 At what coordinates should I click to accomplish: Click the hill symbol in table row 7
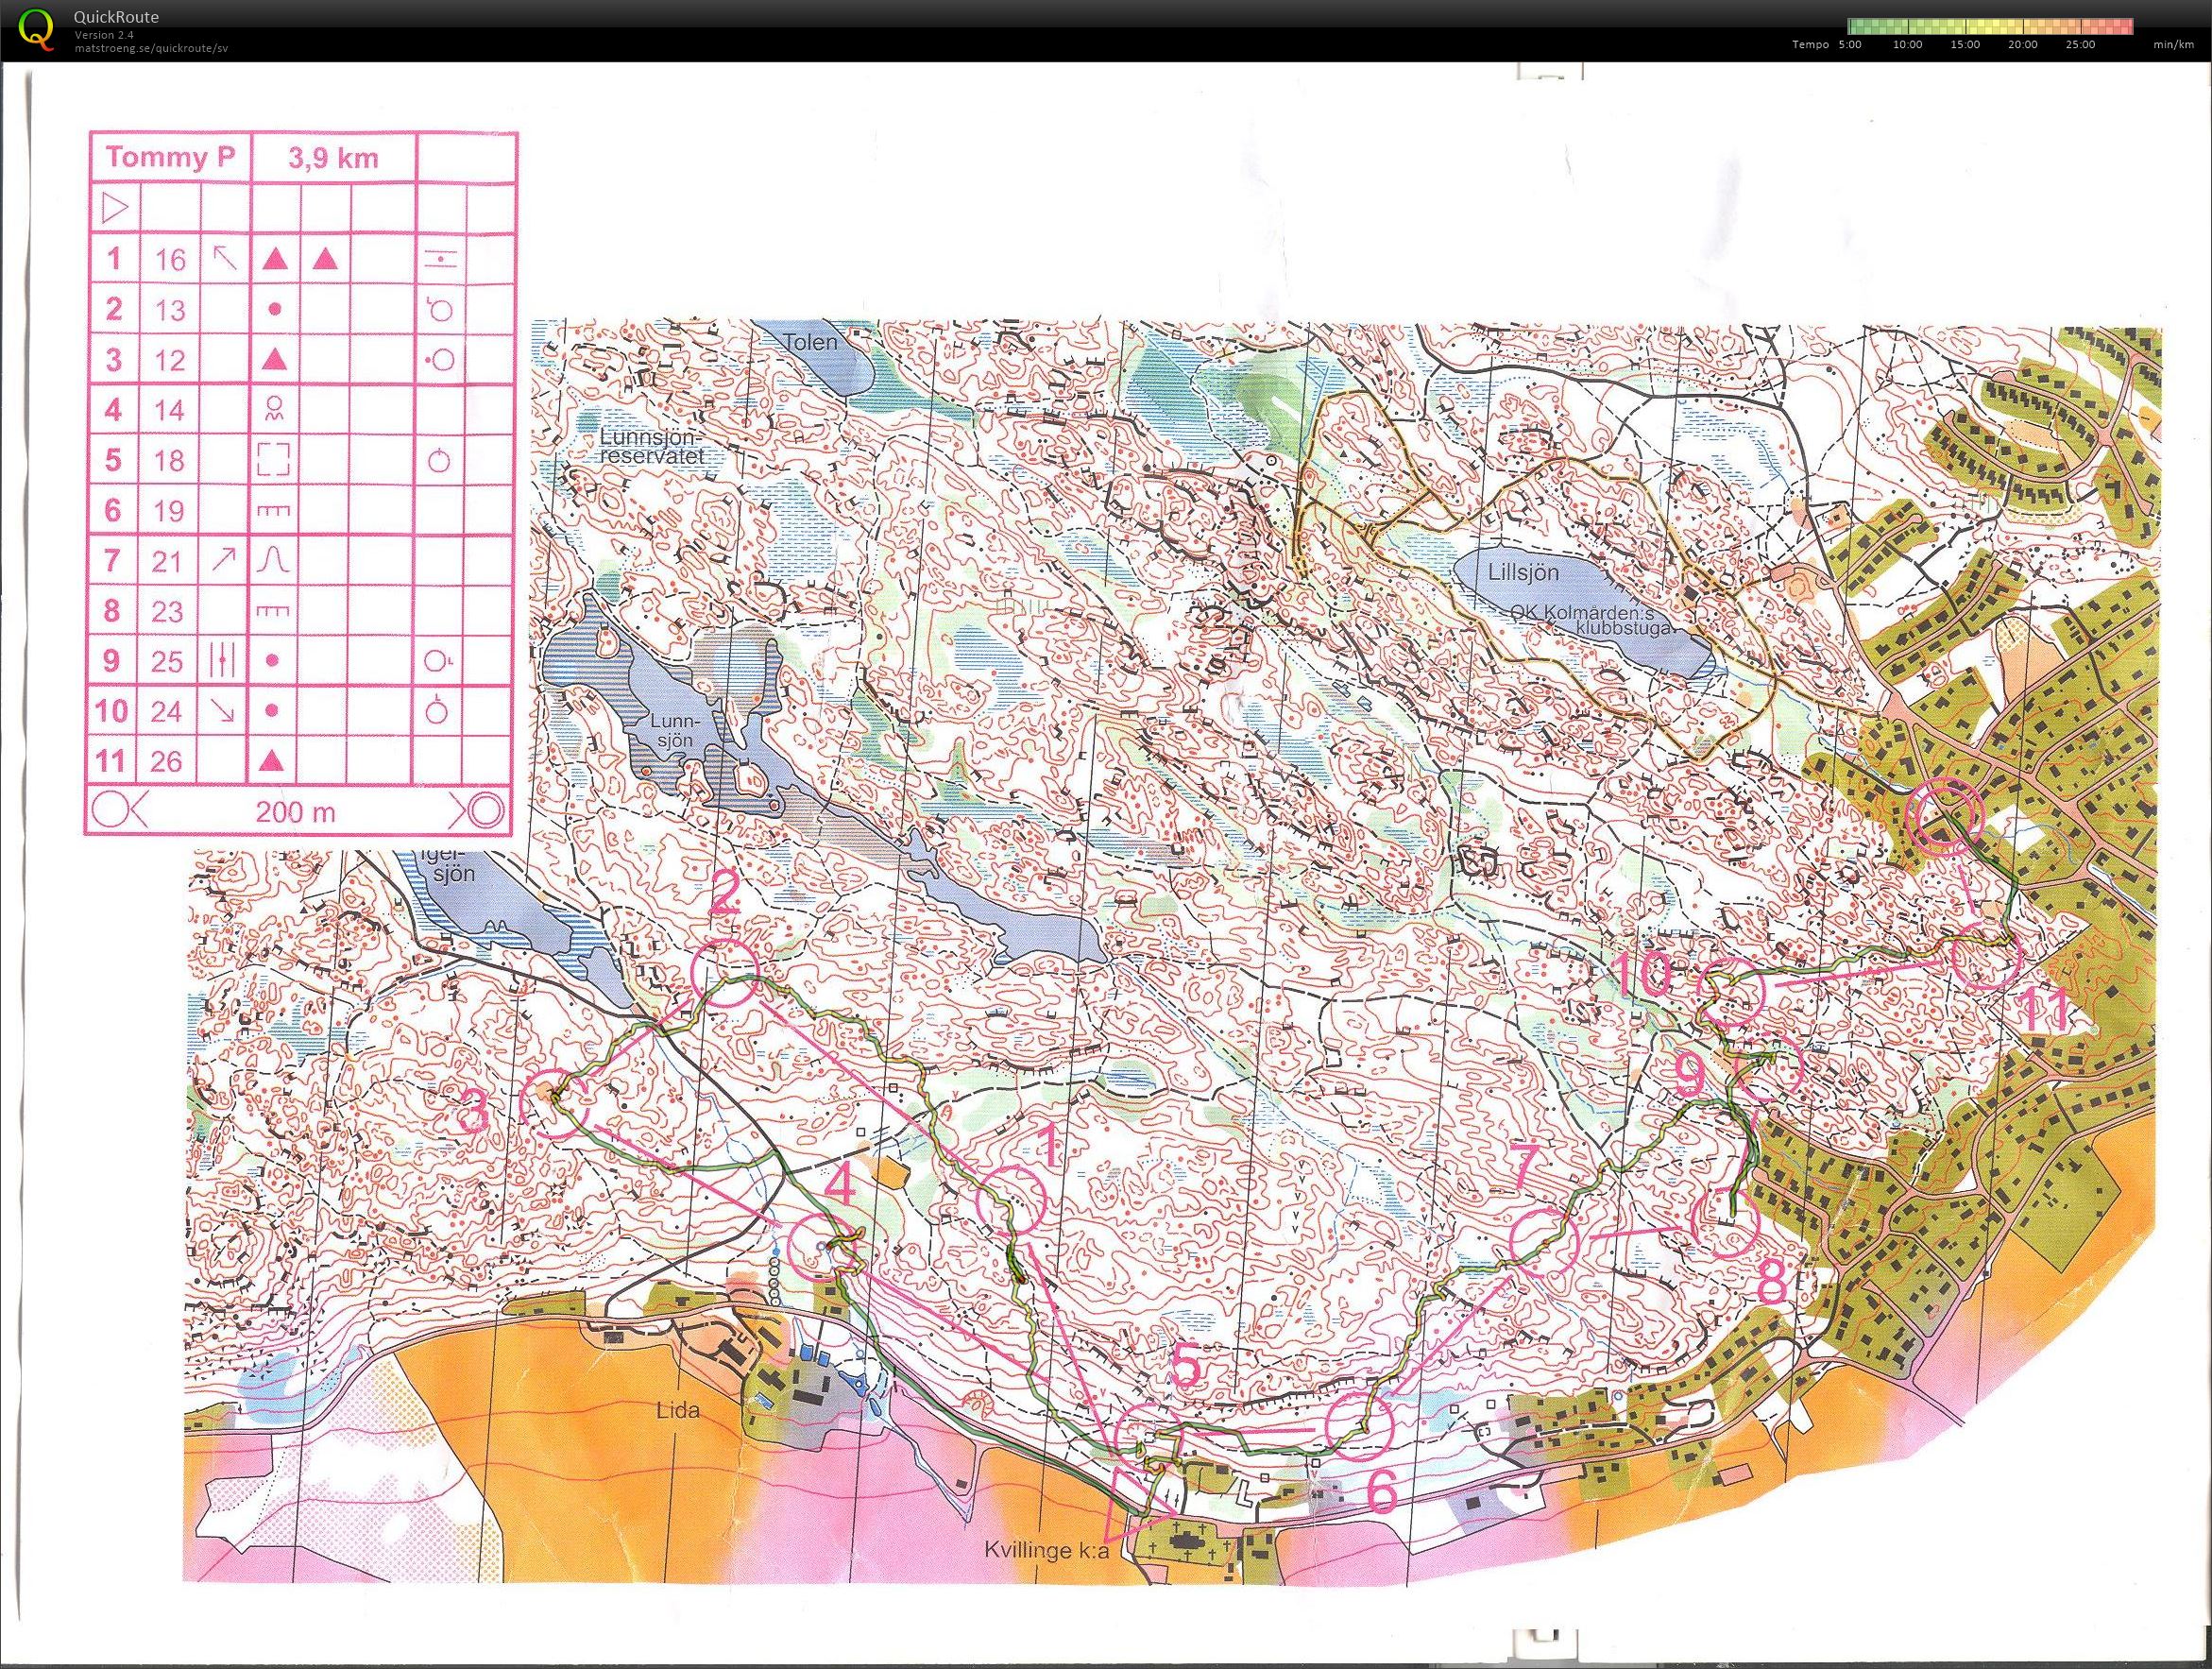[x=275, y=560]
